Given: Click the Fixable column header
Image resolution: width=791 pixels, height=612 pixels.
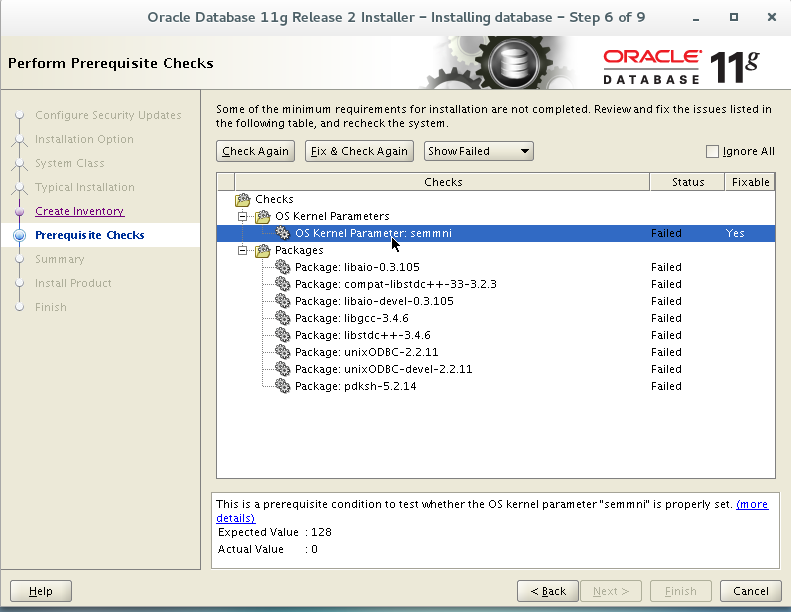Looking at the screenshot, I should [750, 182].
